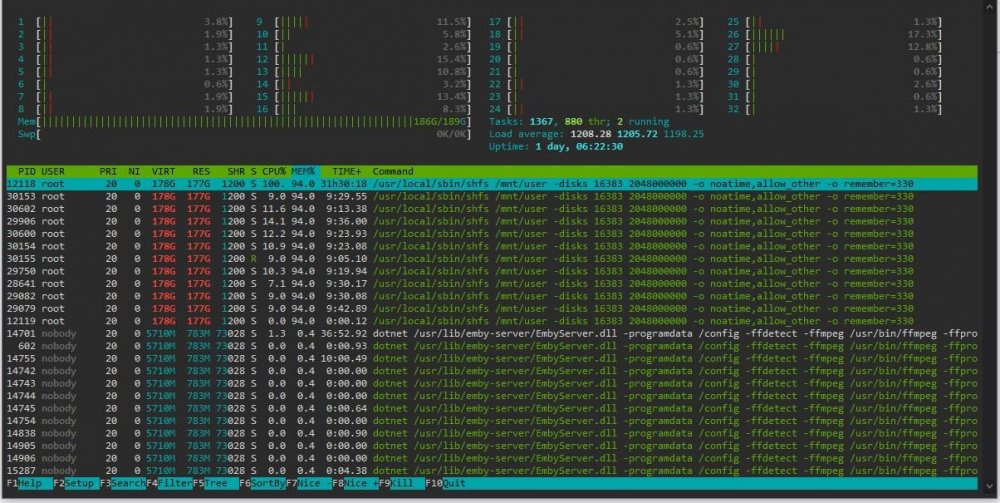Select EmbyServer process row PID 15287
Image resolution: width=1000 pixels, height=503 pixels.
coord(491,470)
